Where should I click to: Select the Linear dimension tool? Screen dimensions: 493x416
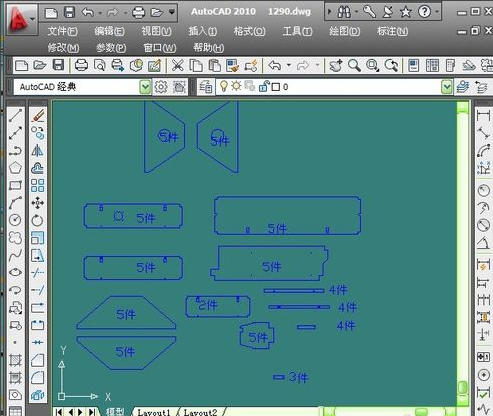pyautogui.click(x=483, y=115)
